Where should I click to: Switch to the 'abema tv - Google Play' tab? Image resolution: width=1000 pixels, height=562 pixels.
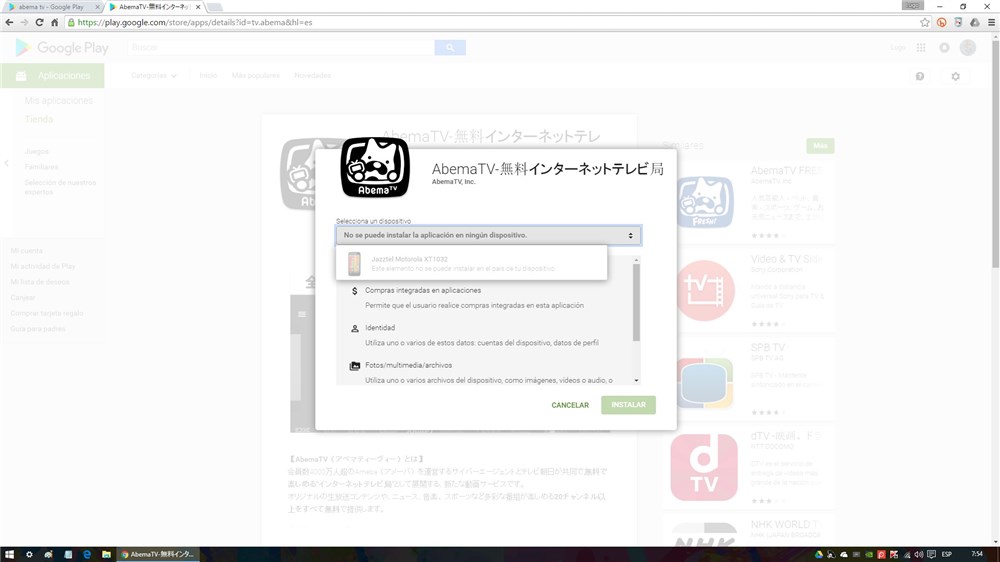coord(52,7)
